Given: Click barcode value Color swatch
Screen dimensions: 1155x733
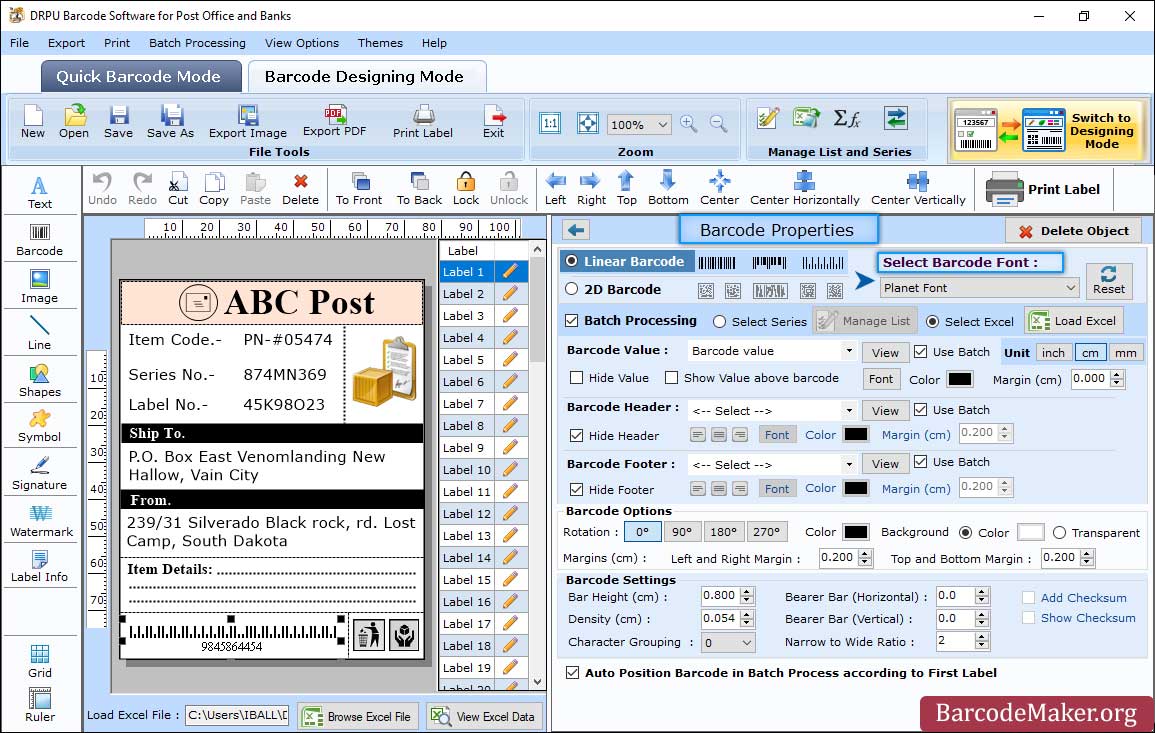Looking at the screenshot, I should pyautogui.click(x=959, y=379).
